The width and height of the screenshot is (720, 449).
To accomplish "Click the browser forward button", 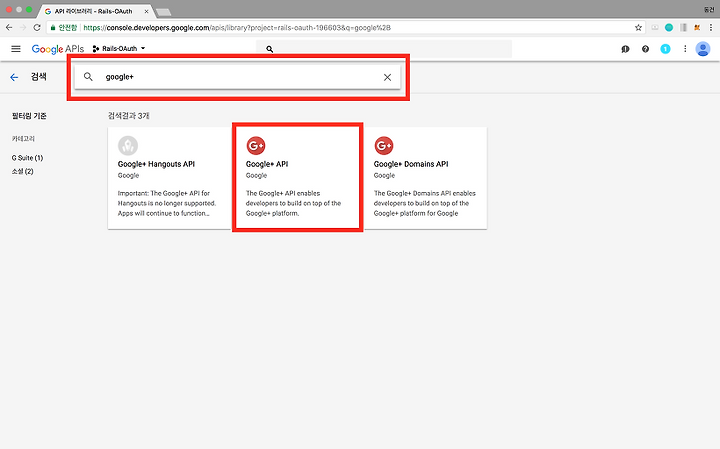I will 23,28.
